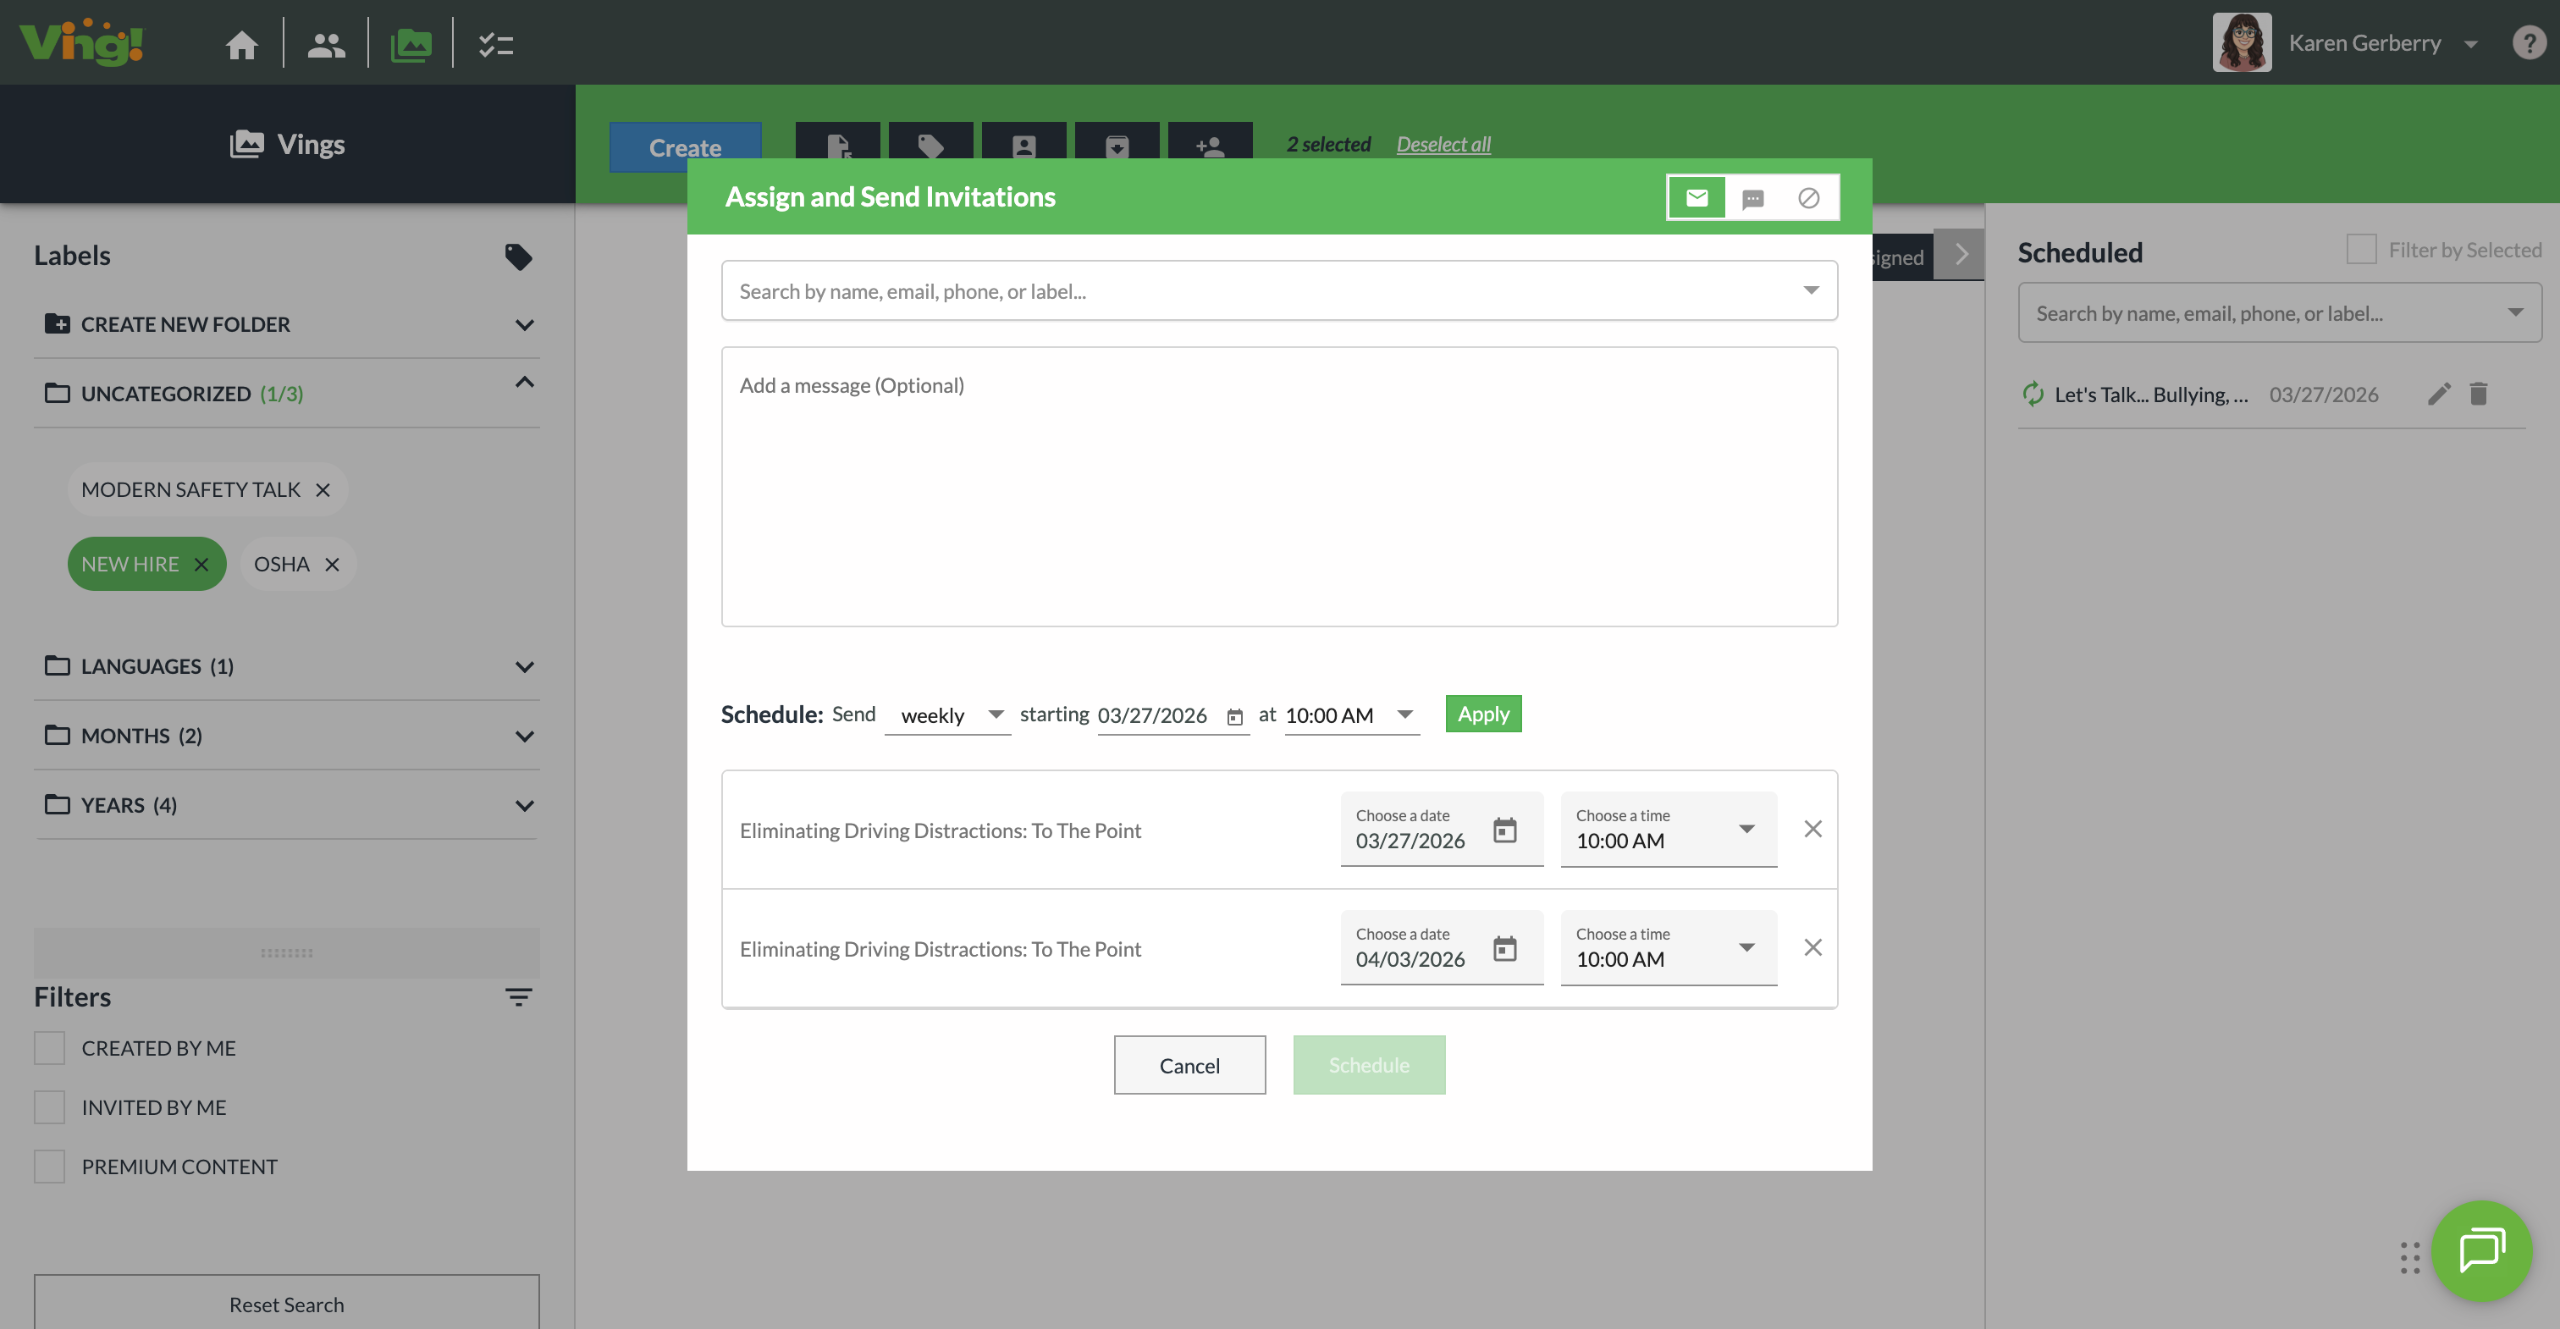Viewport: 2560px width, 1329px height.
Task: Expand the Languages folder
Action: [x=524, y=666]
